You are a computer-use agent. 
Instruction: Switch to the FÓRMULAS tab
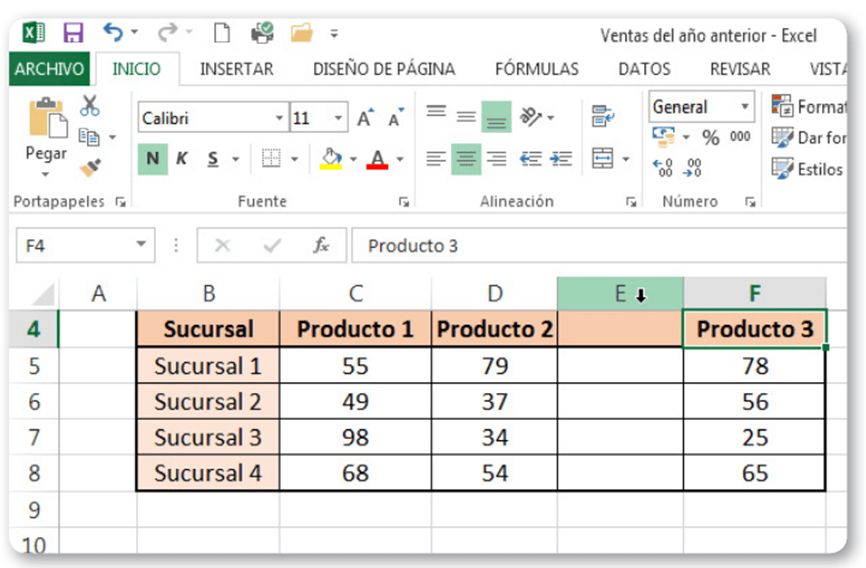tap(537, 69)
